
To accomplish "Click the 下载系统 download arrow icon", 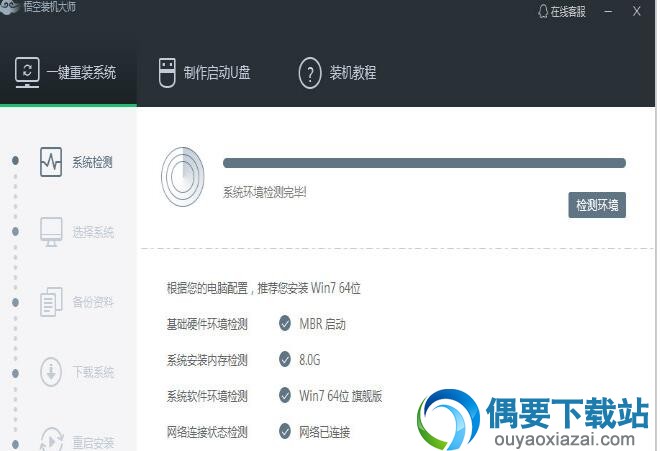I will pos(51,372).
